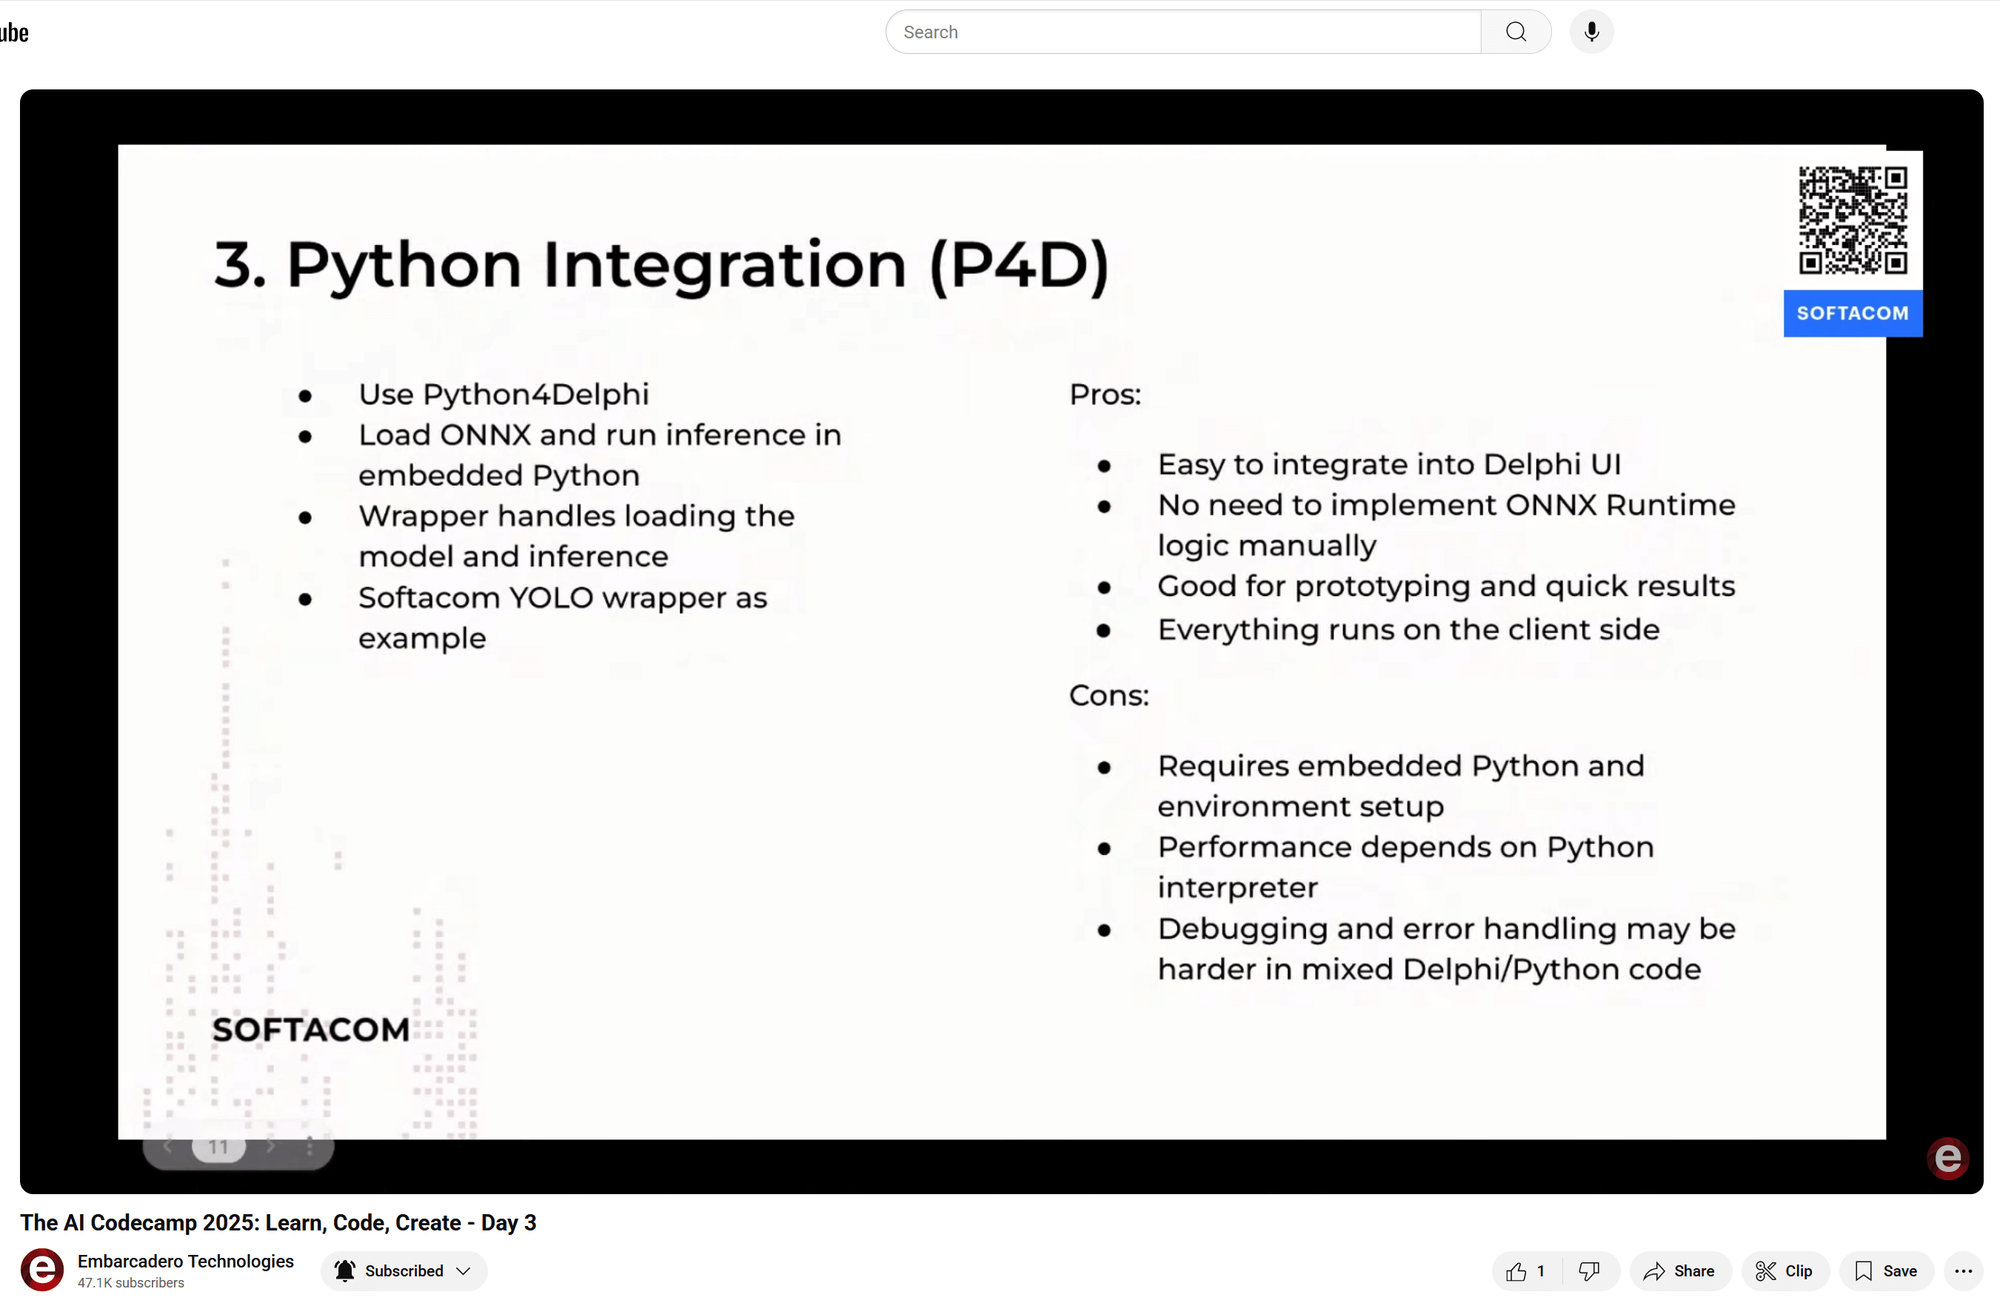Click the 'Cons:' label on slide
Viewport: 2000px width, 1308px height.
tap(1109, 695)
